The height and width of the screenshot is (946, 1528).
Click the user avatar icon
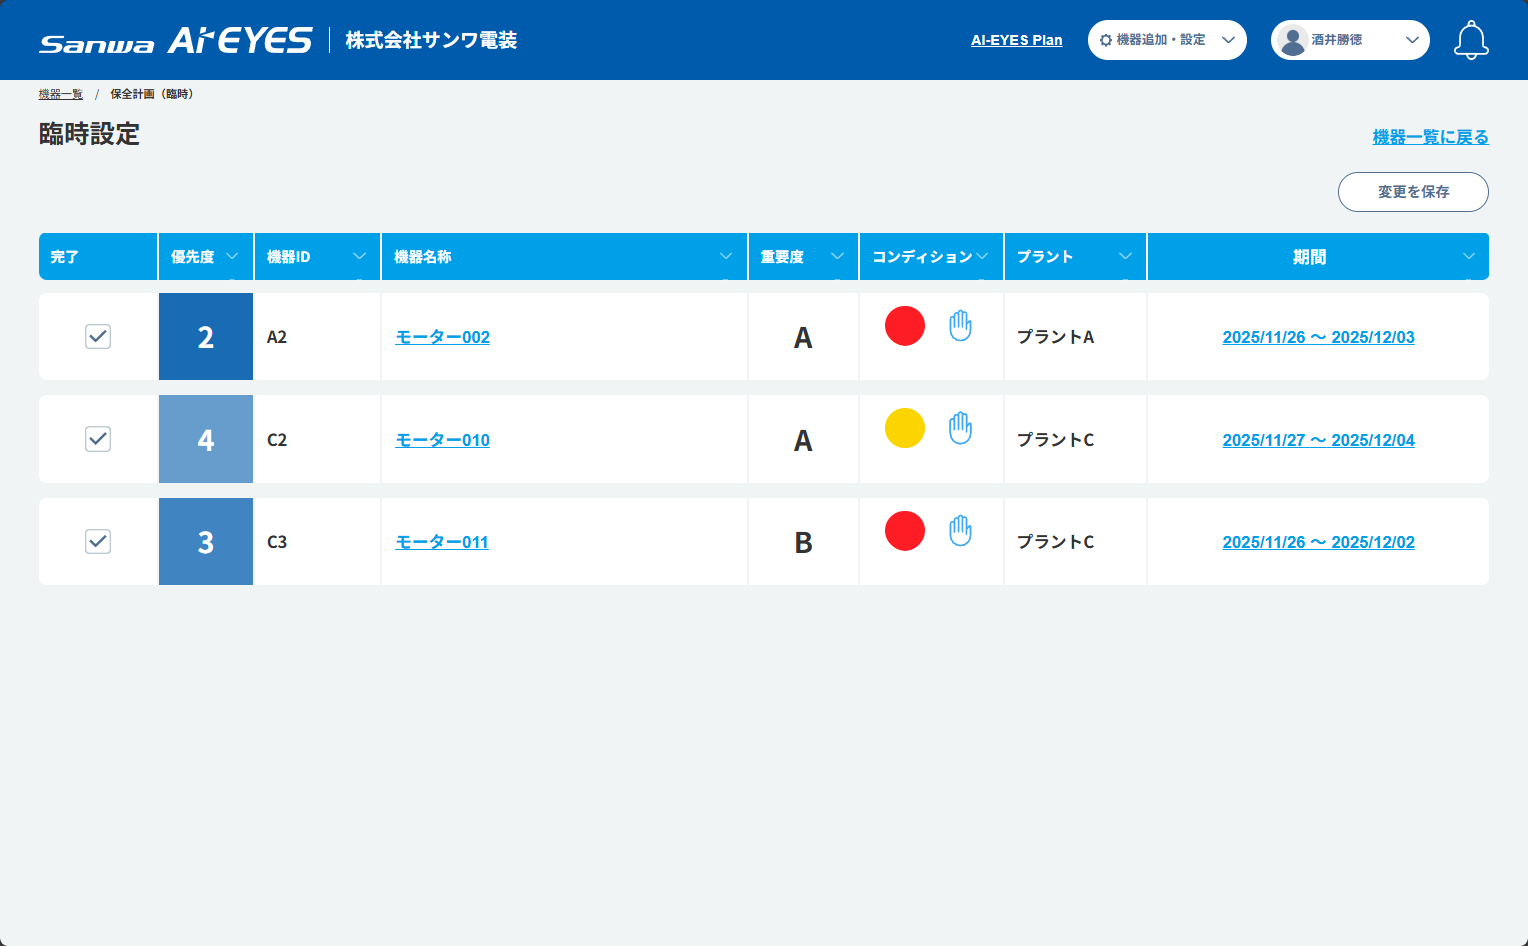(1291, 40)
